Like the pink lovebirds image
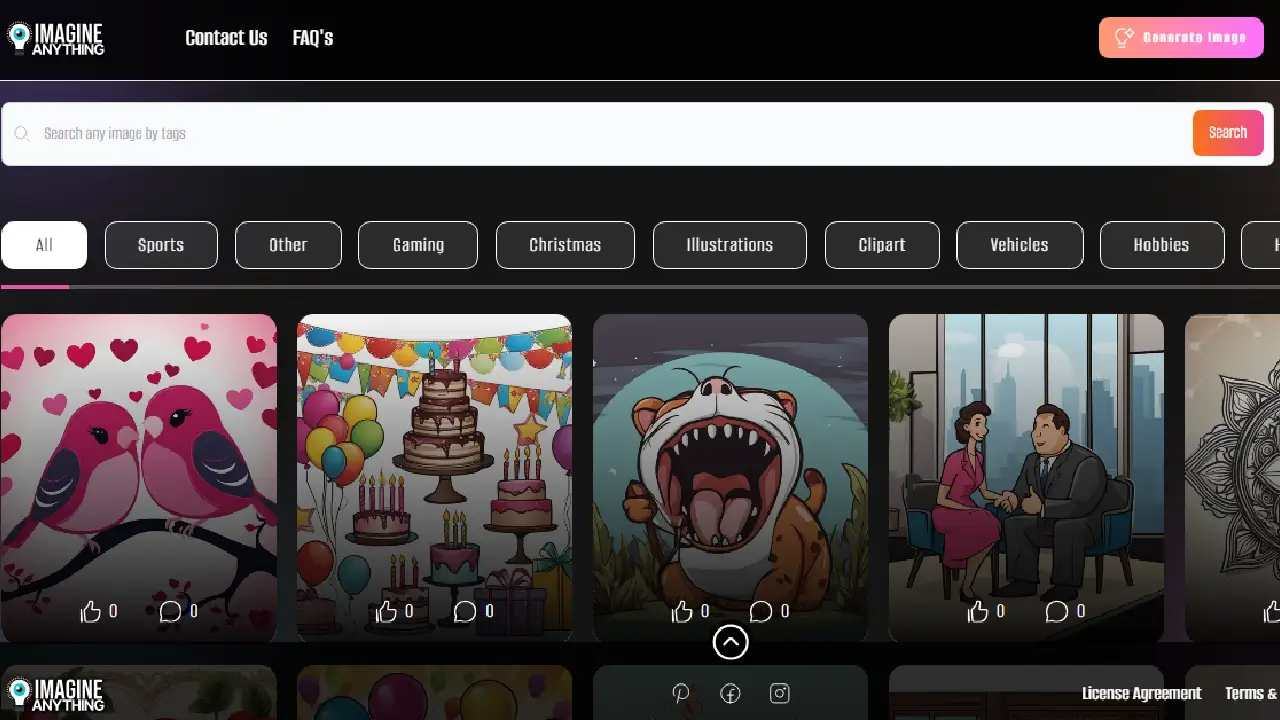1280x720 pixels. tap(91, 611)
